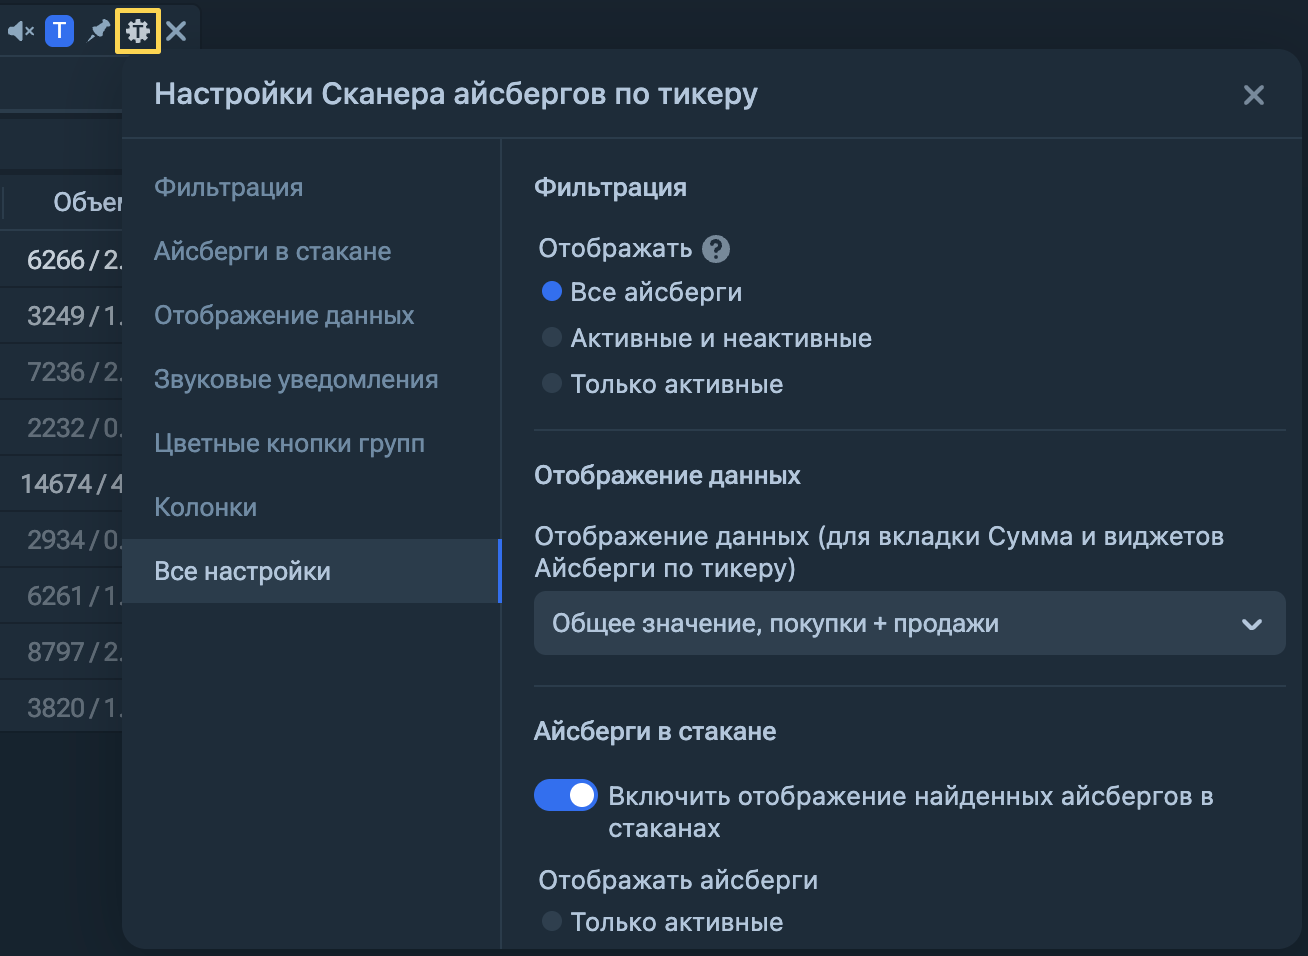Click the blue T ticker icon

(60, 31)
